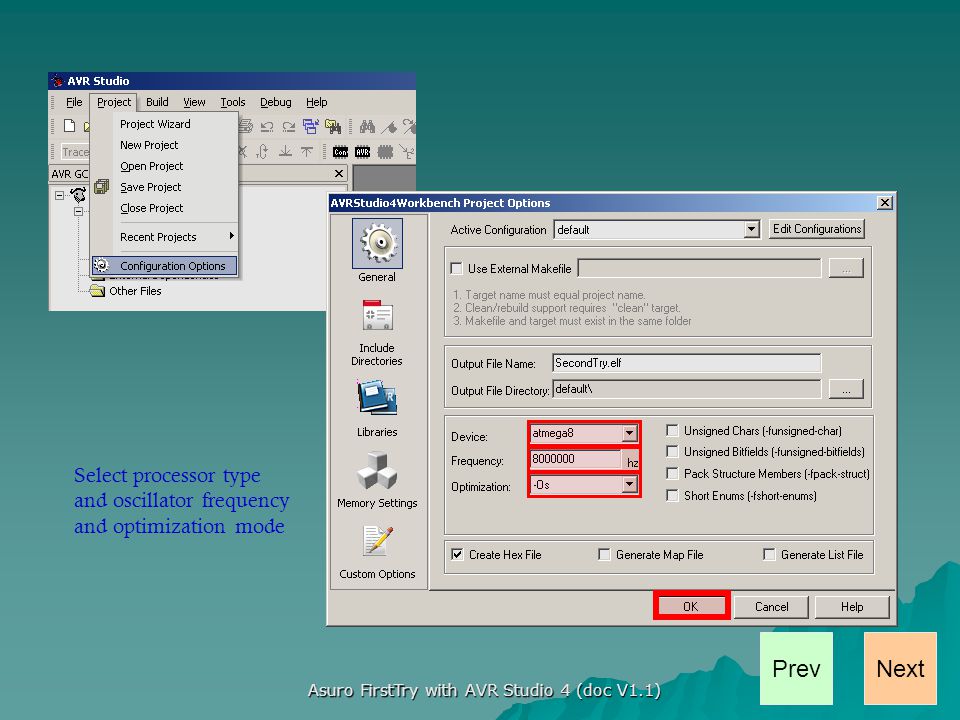Choose Open Project menu entry
This screenshot has width=960, height=720.
point(151,166)
